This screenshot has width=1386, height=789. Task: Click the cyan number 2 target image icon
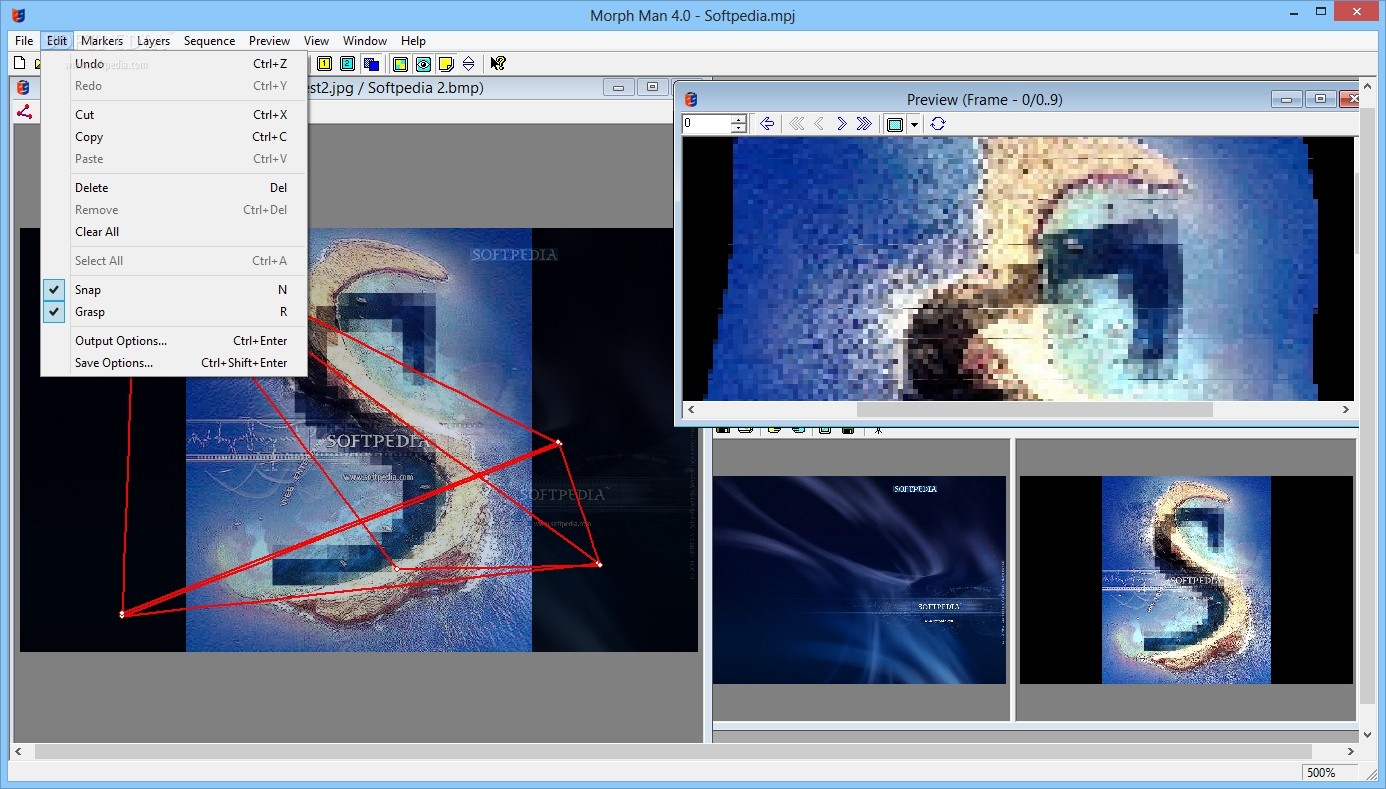point(347,64)
